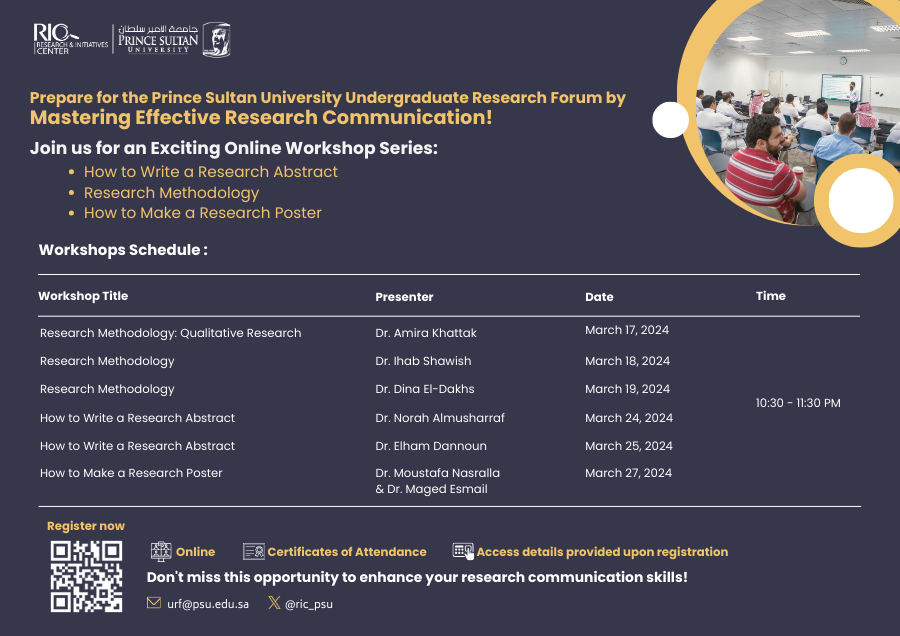Click the date 'March 17, 2024'

tap(627, 330)
